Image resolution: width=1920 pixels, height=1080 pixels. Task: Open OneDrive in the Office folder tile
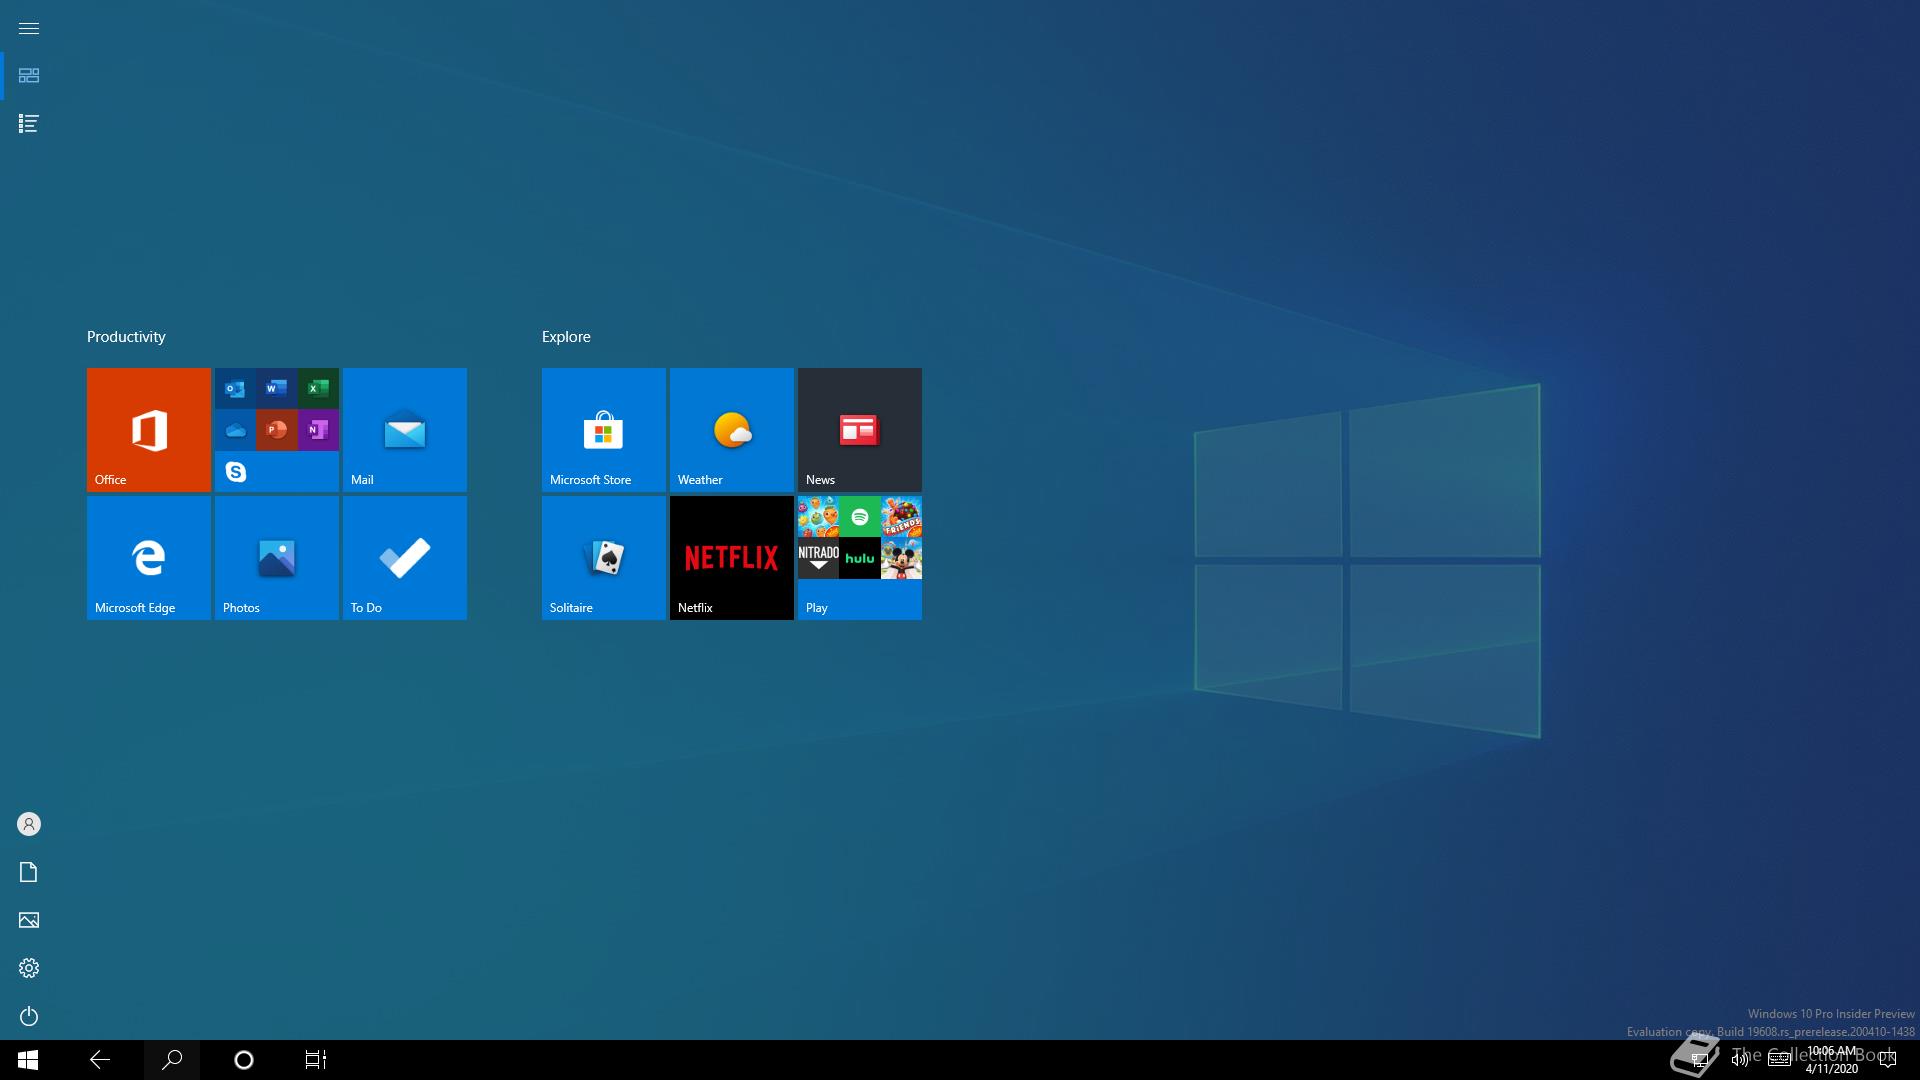point(235,430)
